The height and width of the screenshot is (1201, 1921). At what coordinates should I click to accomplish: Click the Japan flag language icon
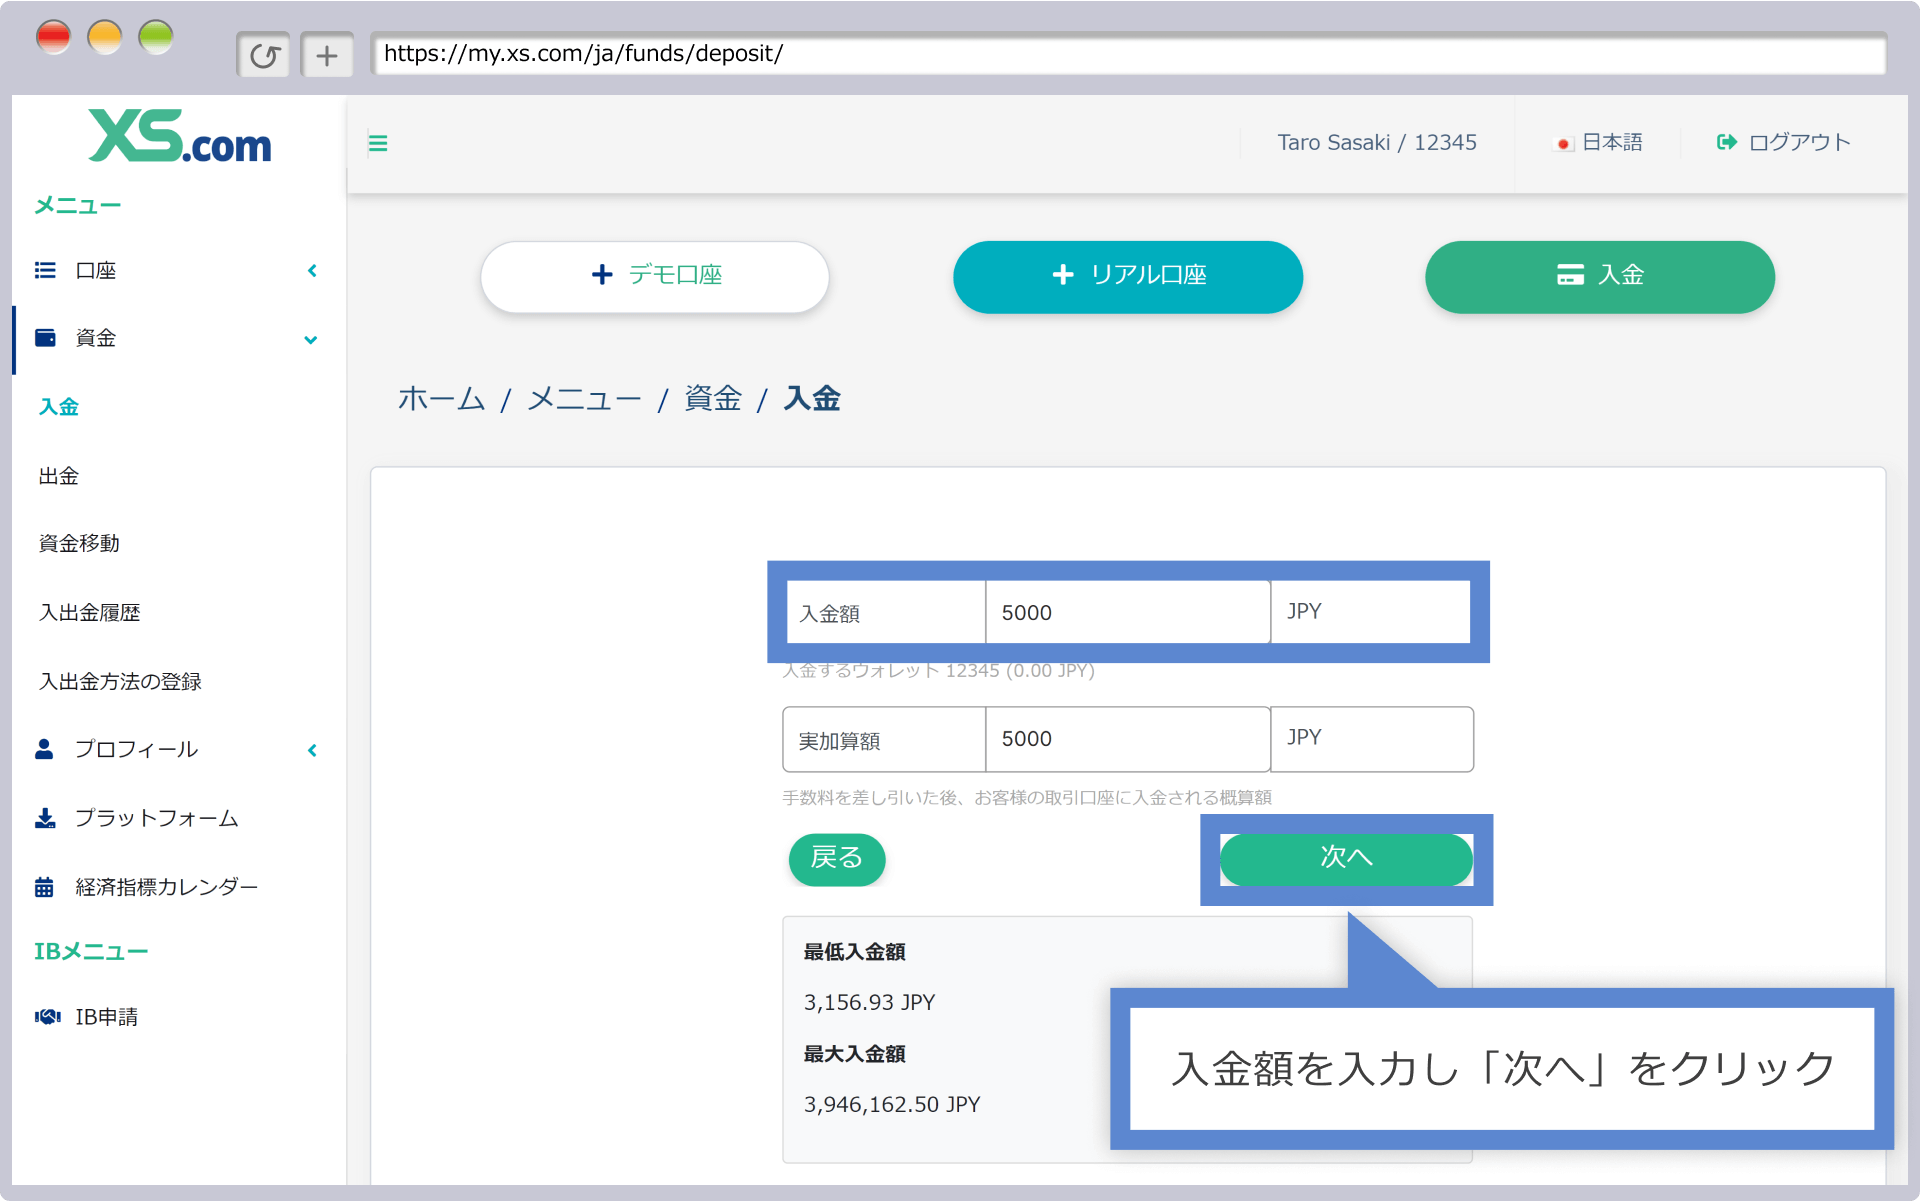click(x=1563, y=144)
